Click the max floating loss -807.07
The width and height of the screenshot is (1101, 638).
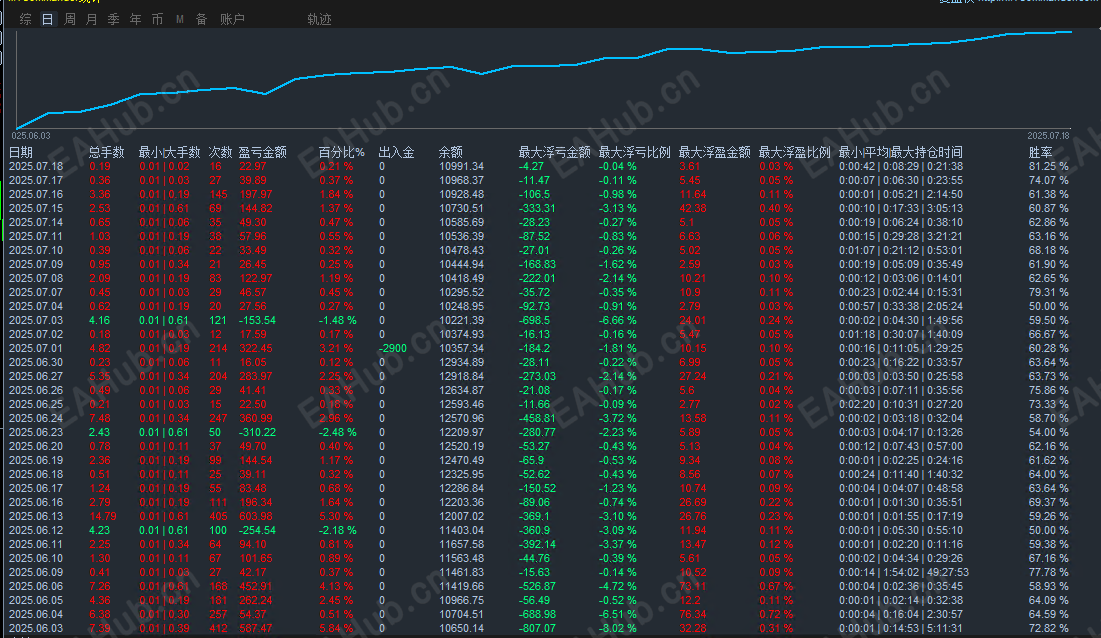(x=537, y=628)
